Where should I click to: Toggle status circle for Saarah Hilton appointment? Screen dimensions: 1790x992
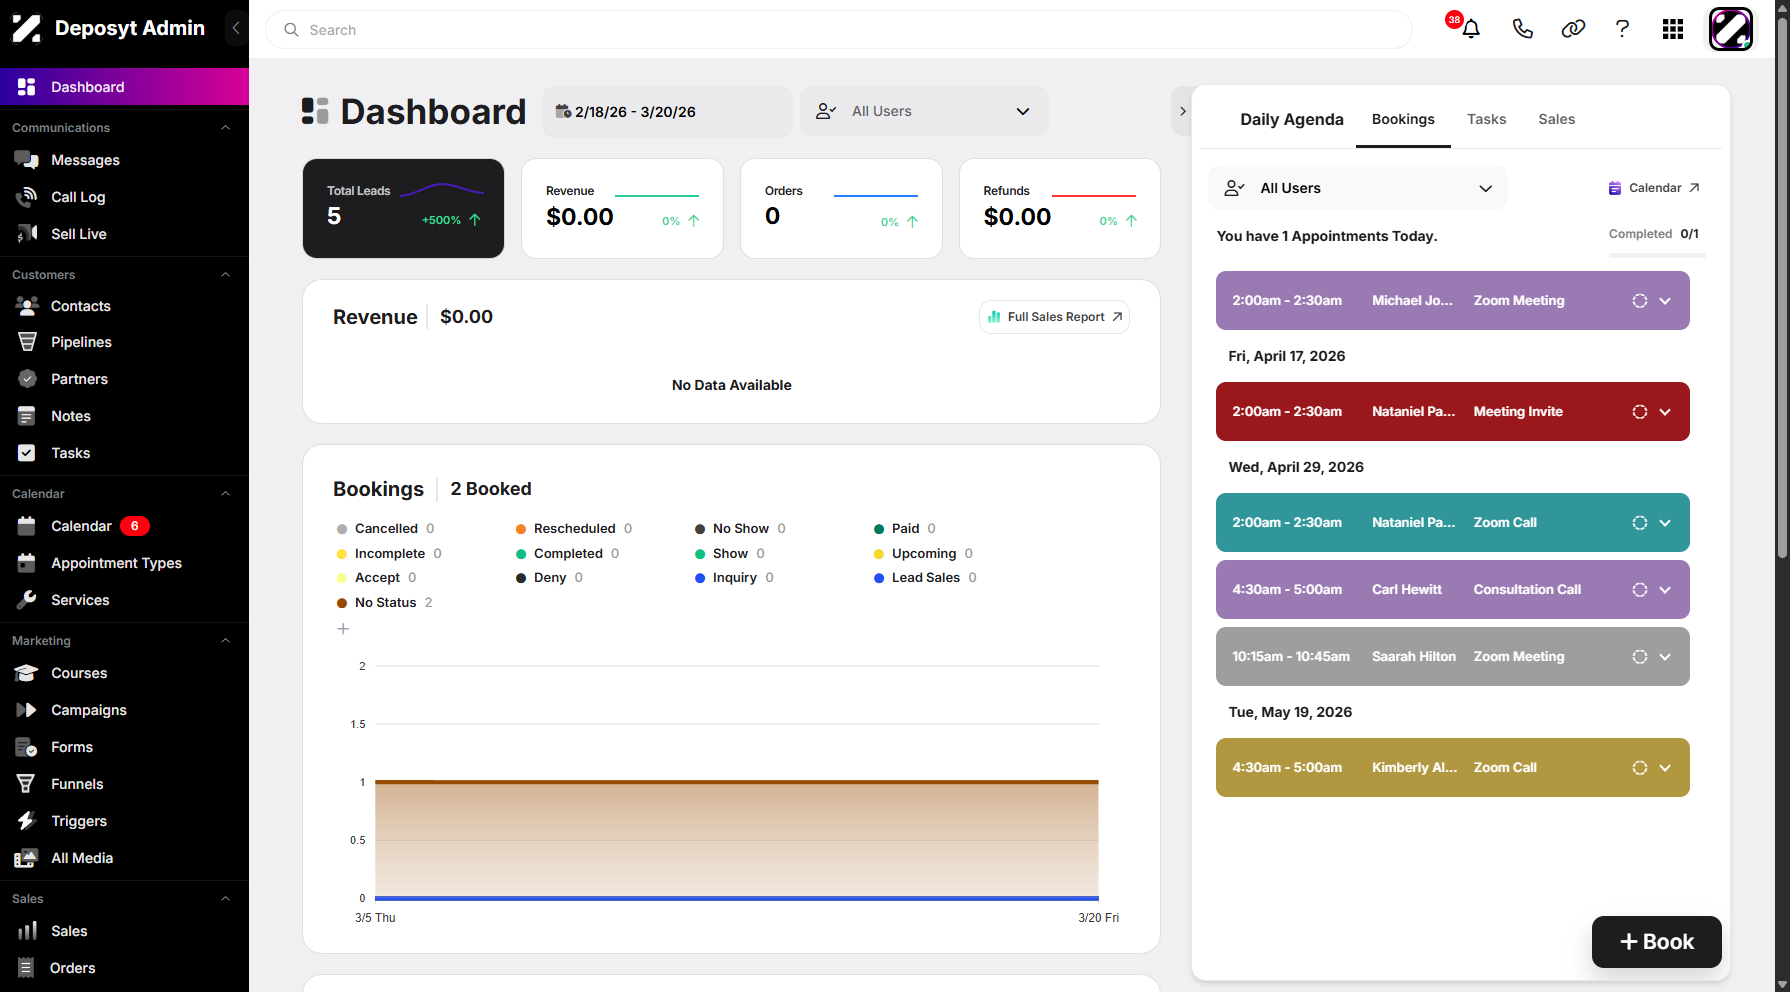point(1640,657)
